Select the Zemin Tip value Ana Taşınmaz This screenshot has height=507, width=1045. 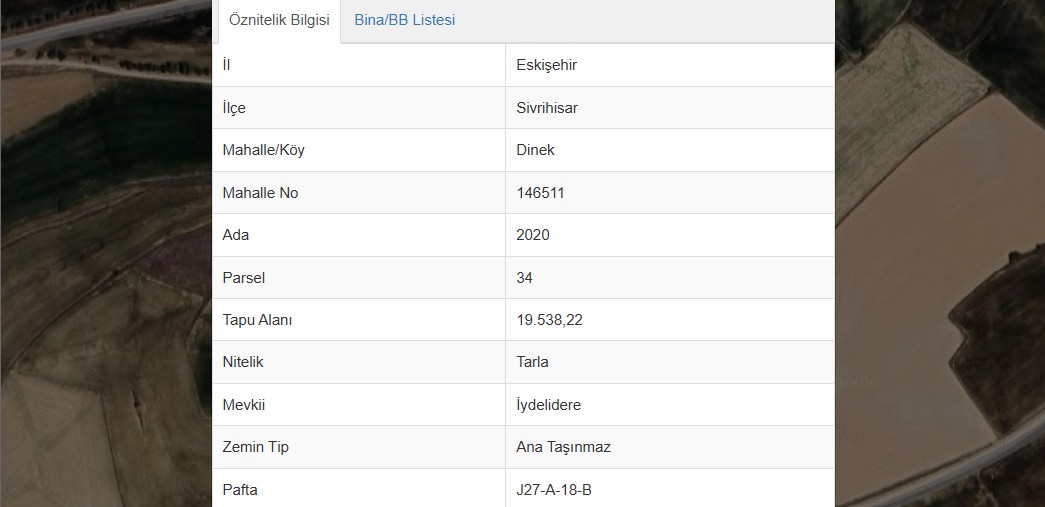point(563,447)
